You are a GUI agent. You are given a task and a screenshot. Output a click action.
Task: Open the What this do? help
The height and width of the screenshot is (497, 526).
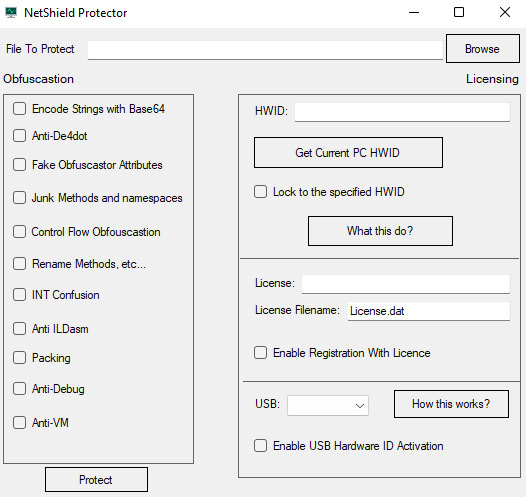point(380,231)
